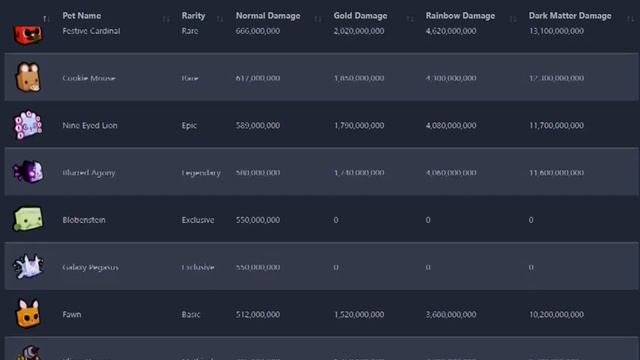Sort by Rainbow Damage column arrows
The height and width of the screenshot is (360, 640).
coord(513,19)
